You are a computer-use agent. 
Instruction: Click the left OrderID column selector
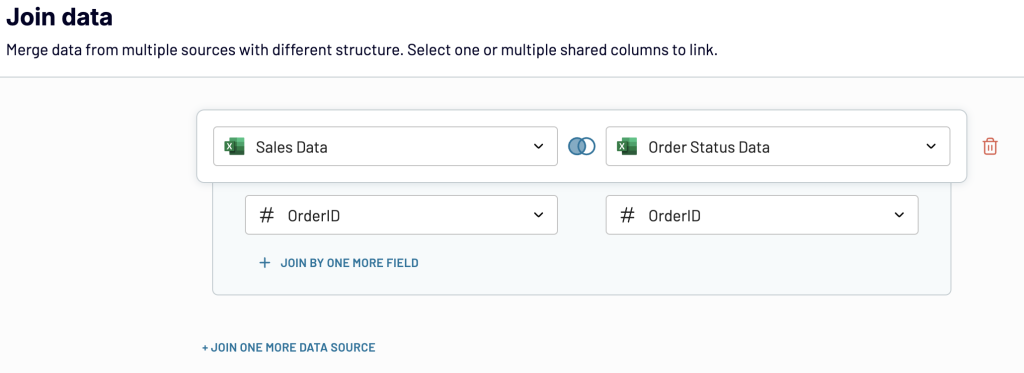tap(401, 215)
